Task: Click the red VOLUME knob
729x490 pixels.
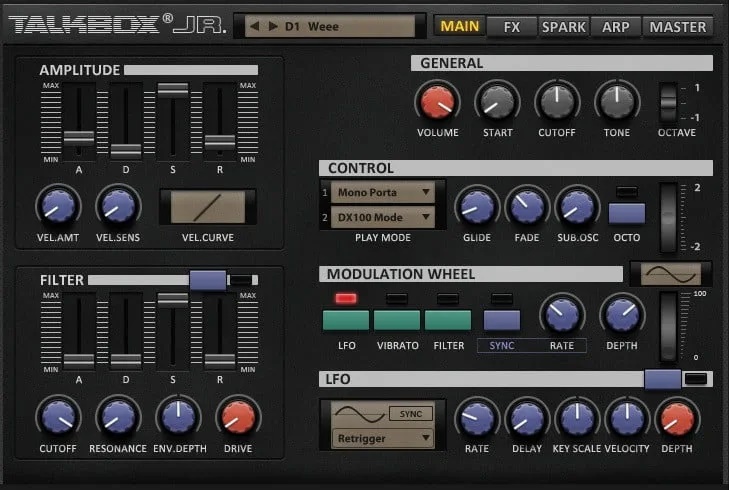Action: 437,102
